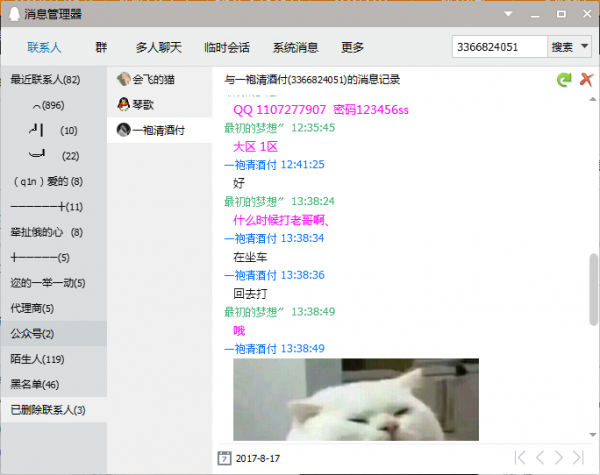Select the 陌生人(119) group
The image size is (600, 475).
(x=54, y=359)
